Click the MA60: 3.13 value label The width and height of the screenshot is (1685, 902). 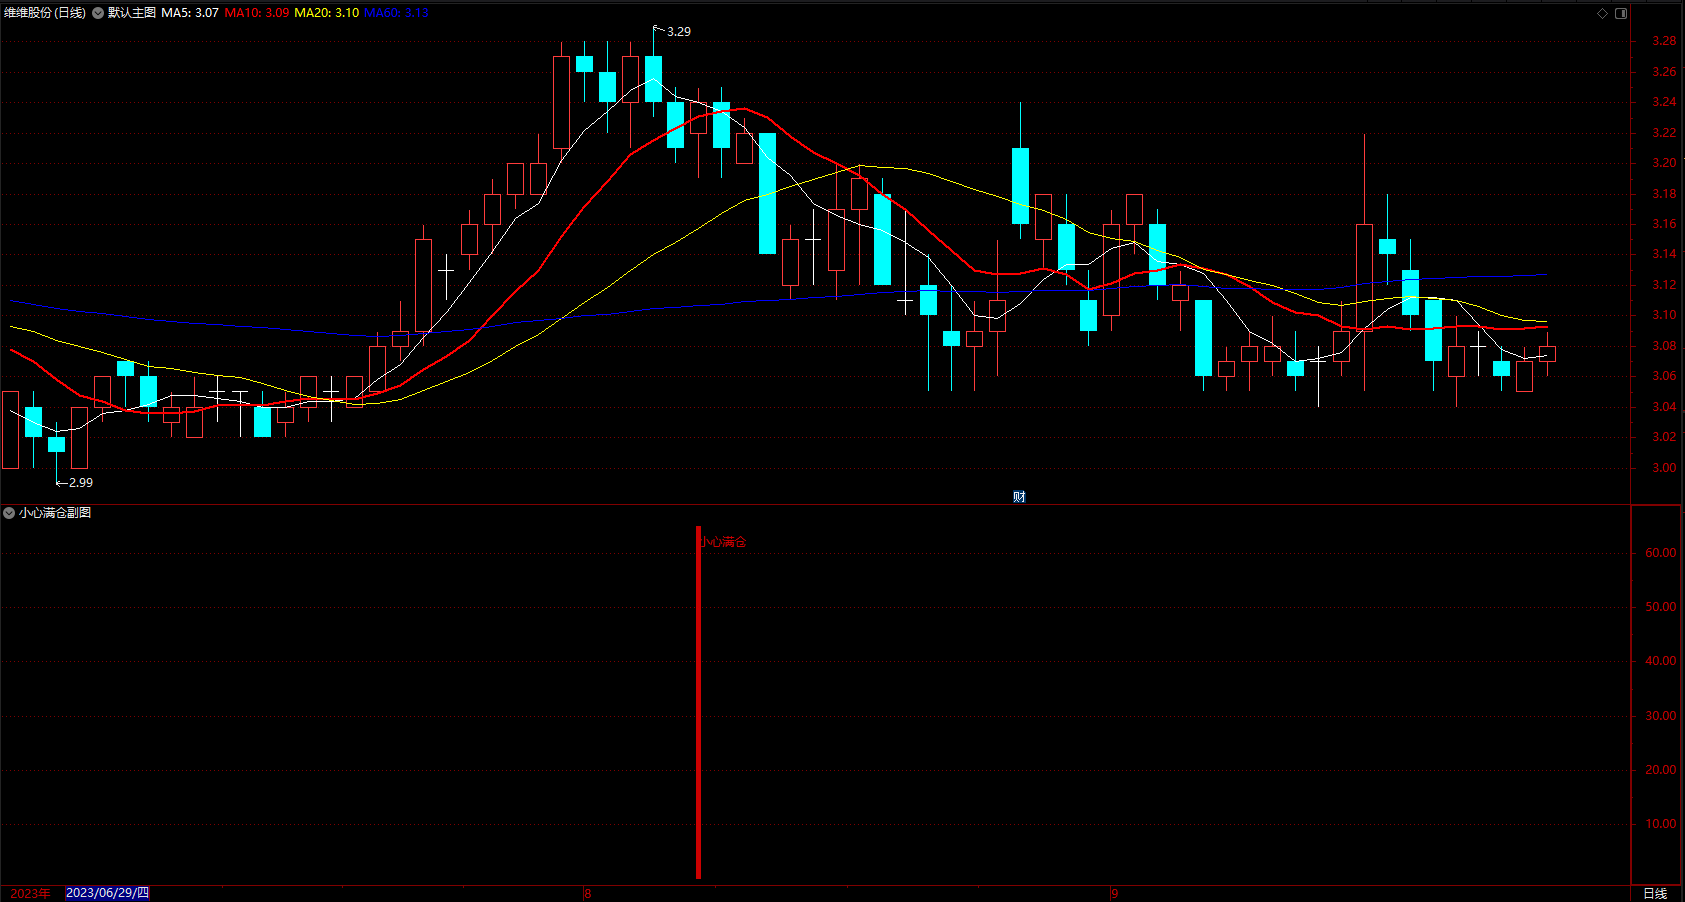click(x=396, y=13)
